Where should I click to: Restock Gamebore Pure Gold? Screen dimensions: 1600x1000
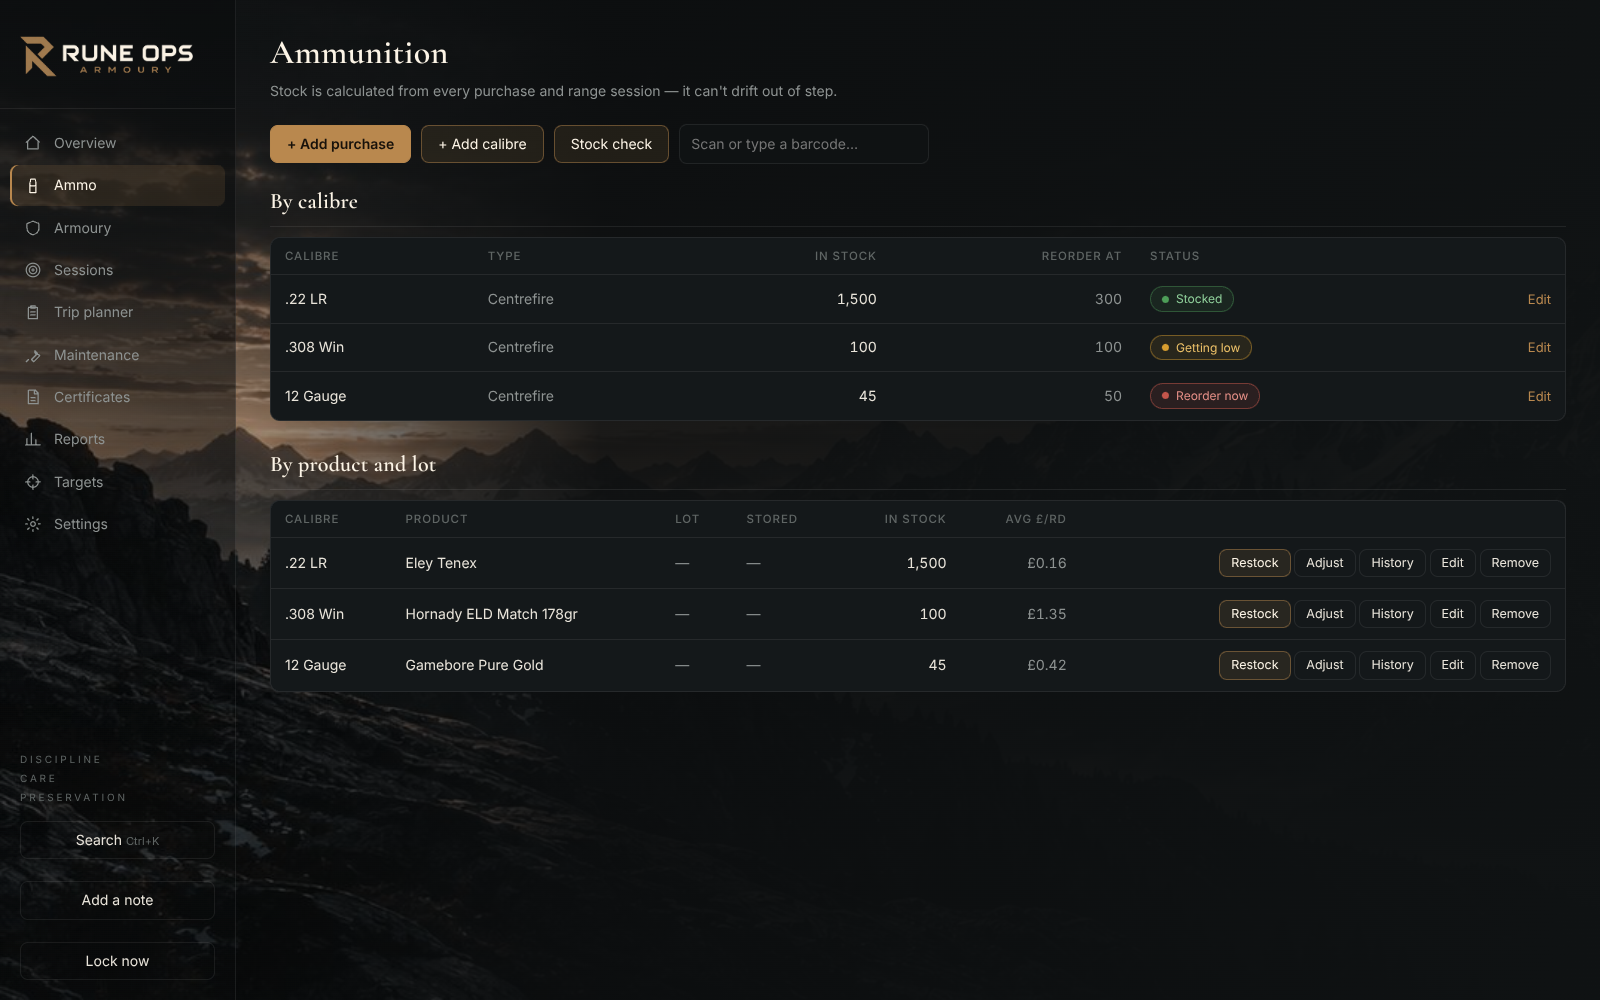(x=1254, y=665)
